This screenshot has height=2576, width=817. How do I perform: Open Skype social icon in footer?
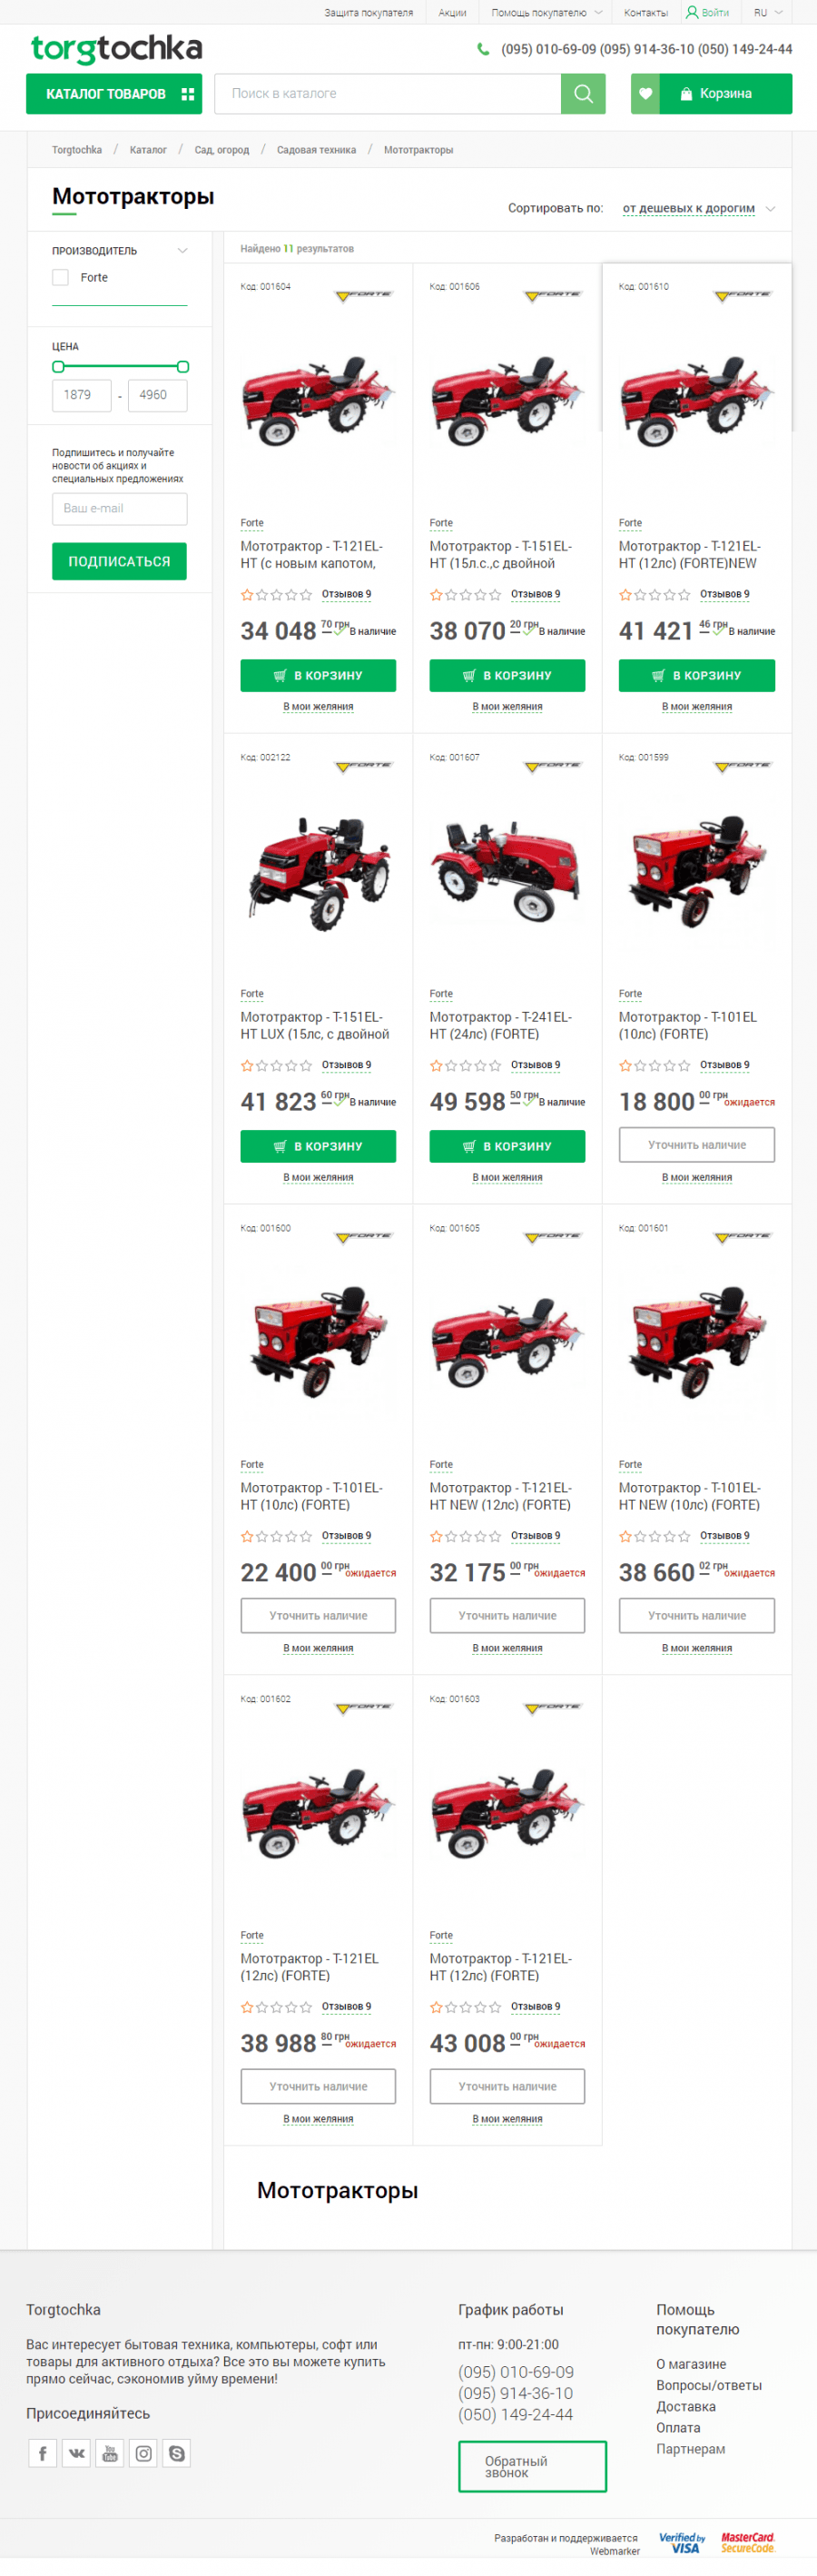click(177, 2453)
